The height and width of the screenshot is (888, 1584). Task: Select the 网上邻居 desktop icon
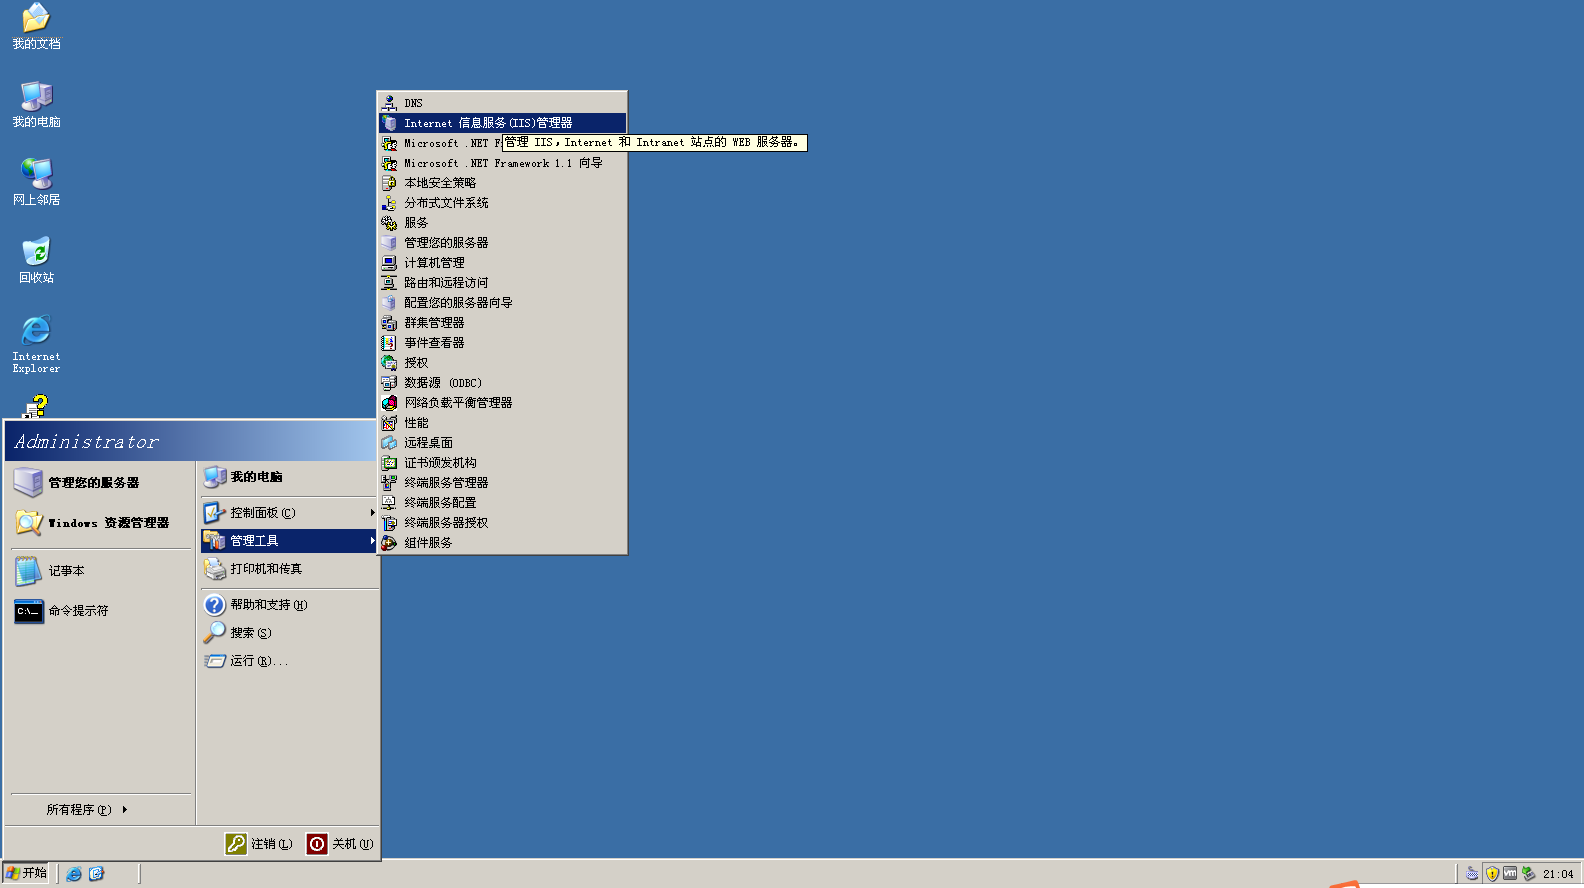(36, 183)
